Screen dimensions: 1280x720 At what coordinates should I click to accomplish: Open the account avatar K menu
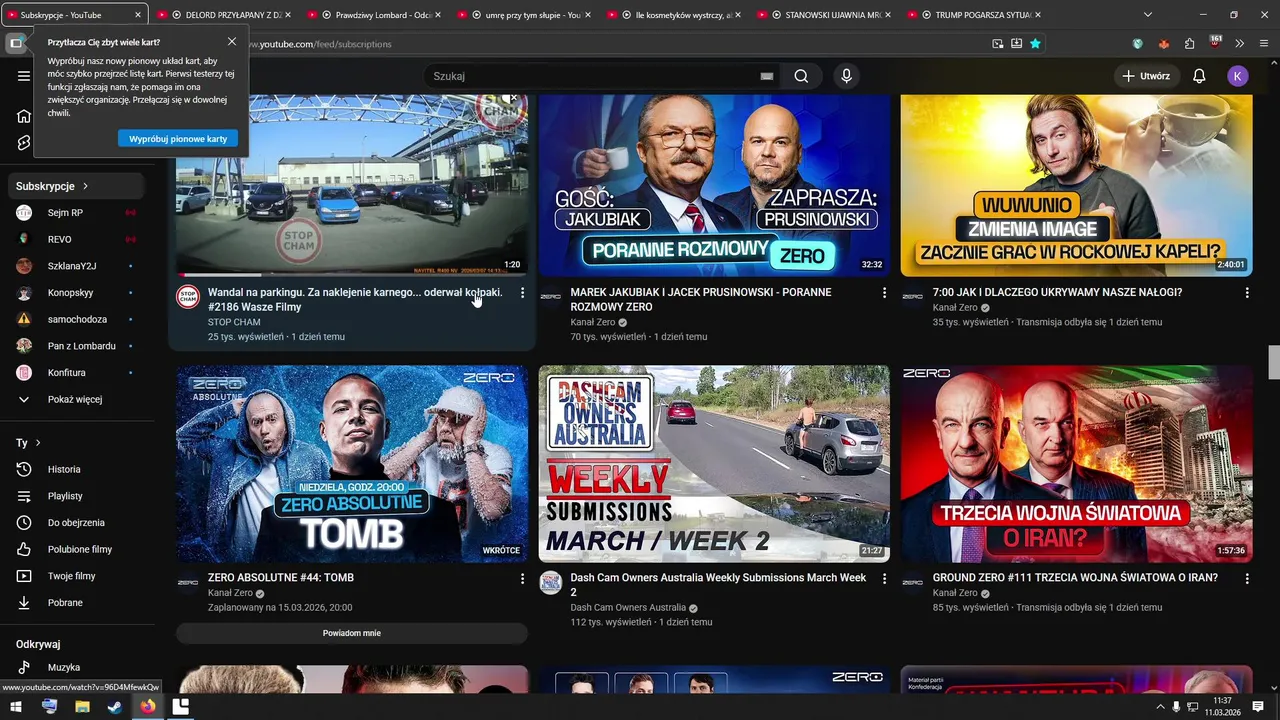tap(1238, 76)
